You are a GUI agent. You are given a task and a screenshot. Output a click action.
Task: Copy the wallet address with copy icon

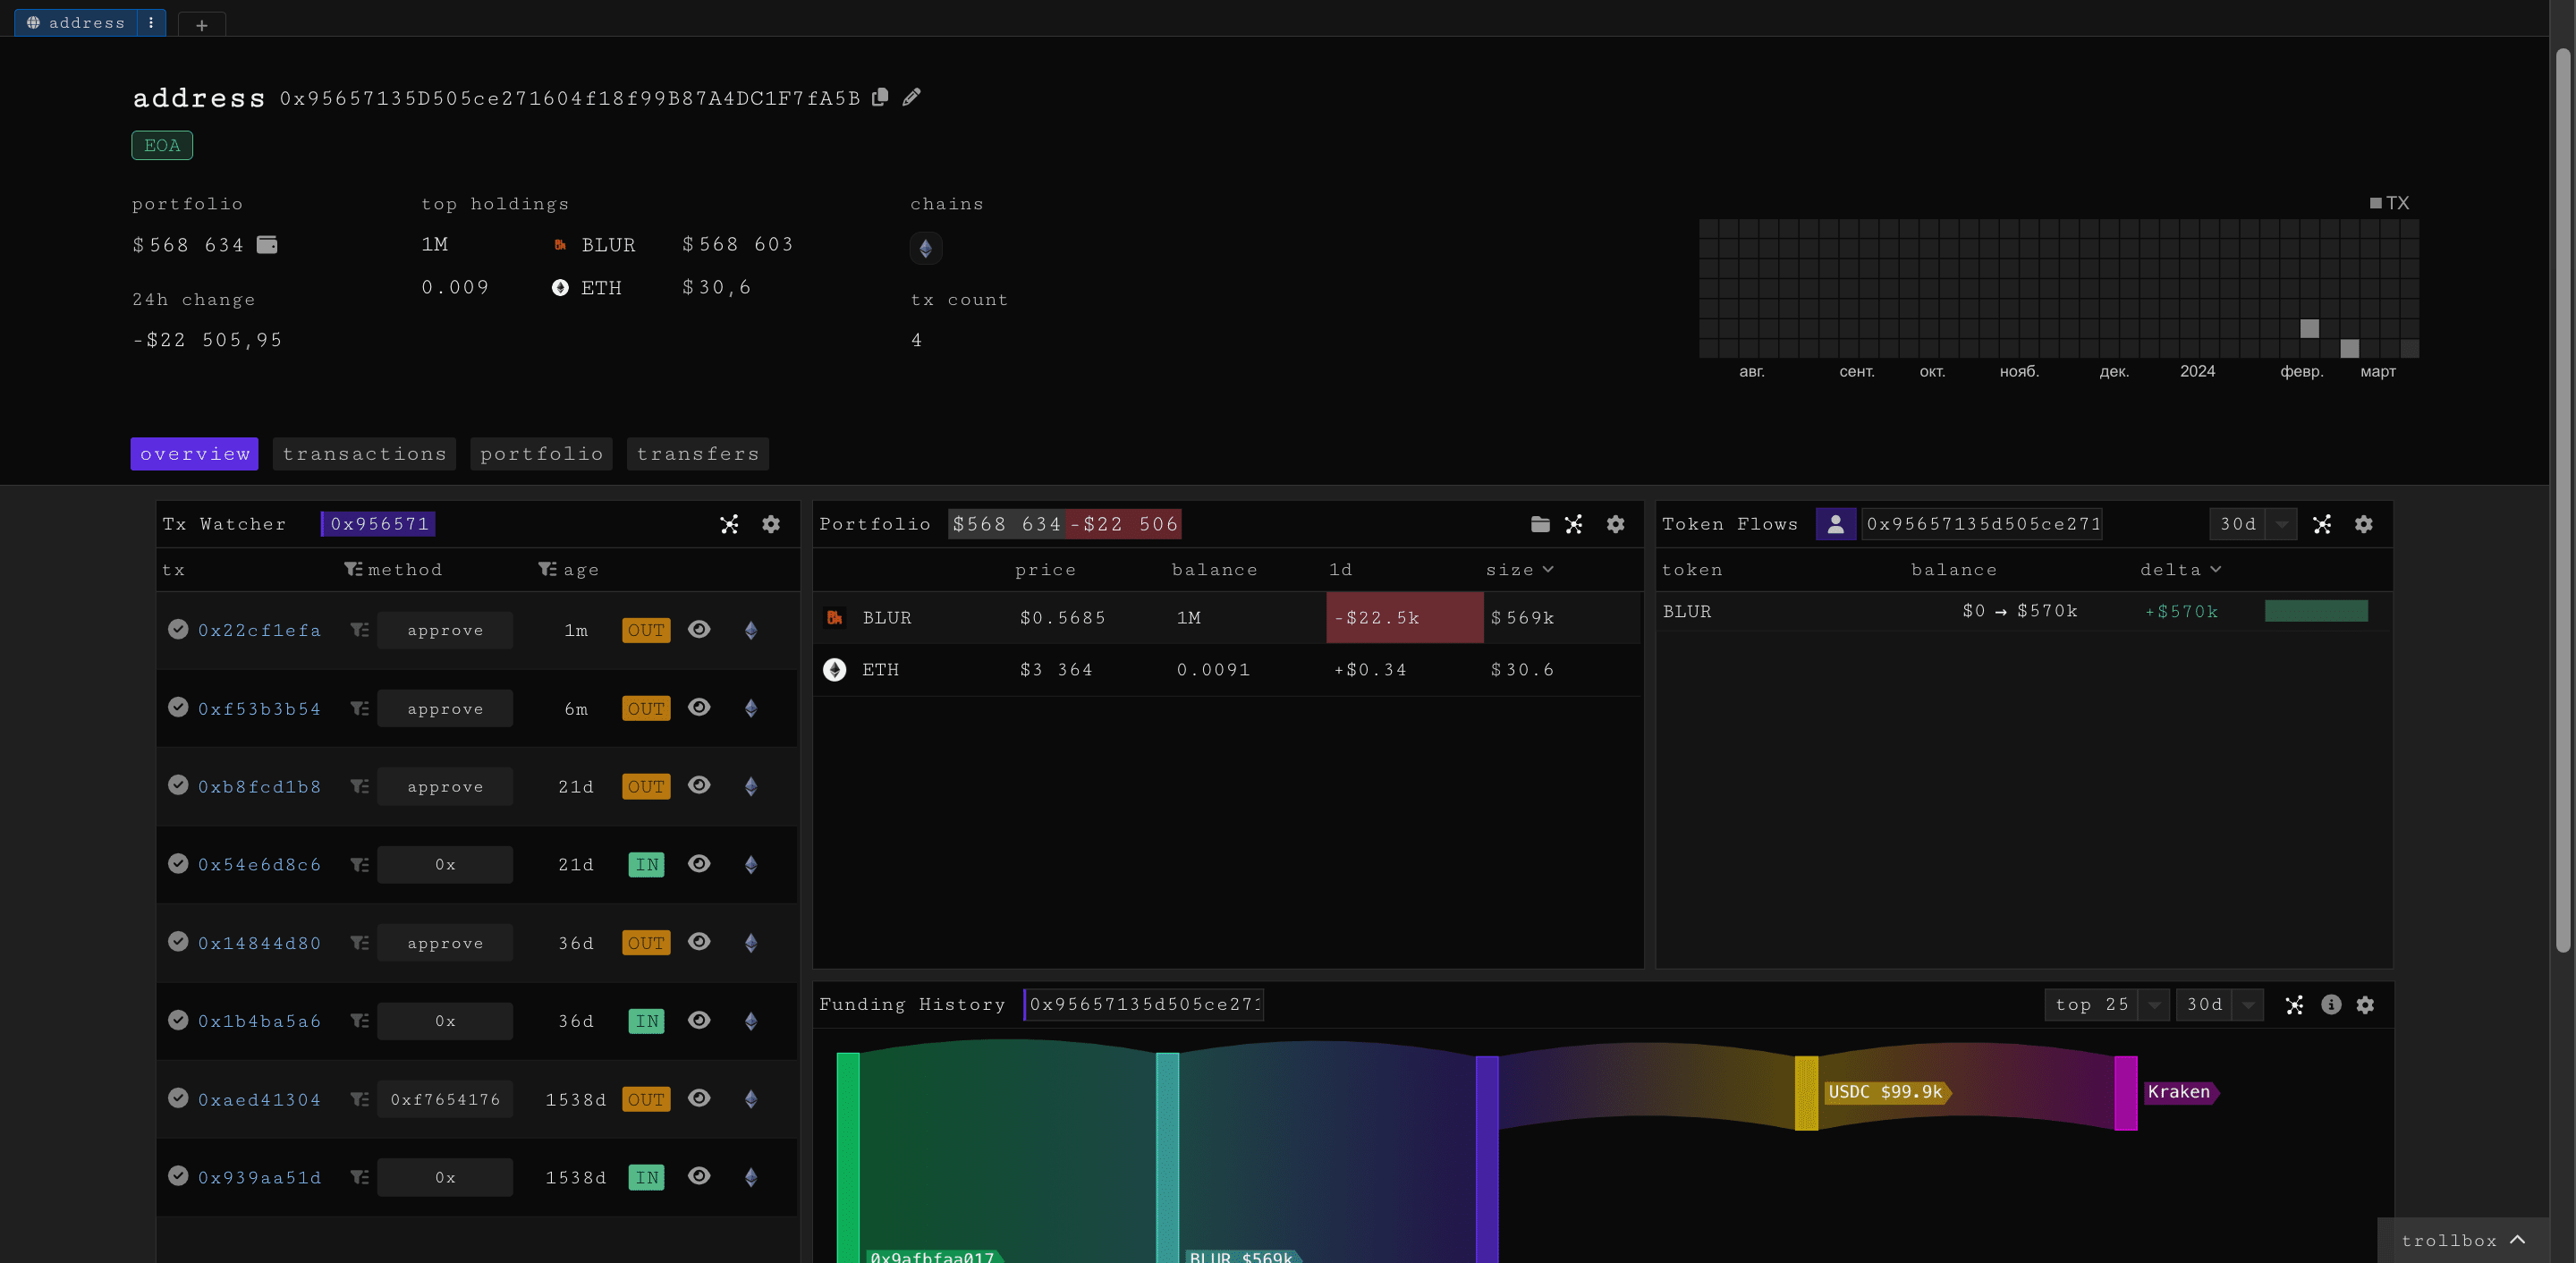[x=880, y=97]
